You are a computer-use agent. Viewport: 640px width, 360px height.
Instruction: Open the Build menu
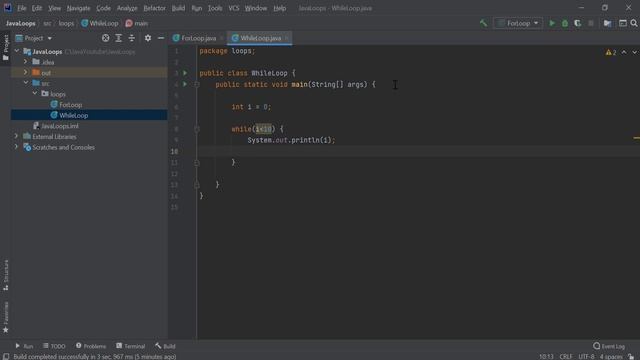click(178, 8)
